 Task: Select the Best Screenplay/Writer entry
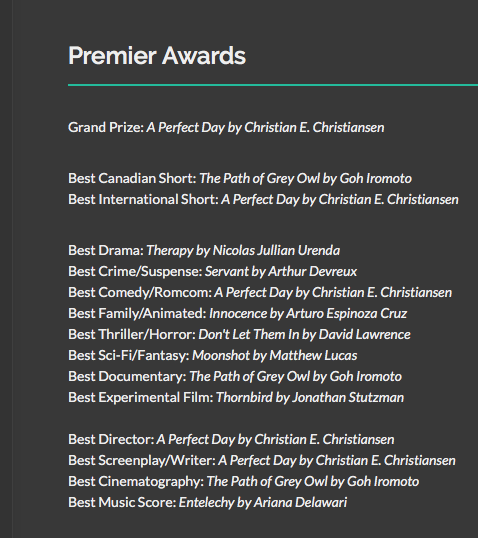click(x=262, y=460)
